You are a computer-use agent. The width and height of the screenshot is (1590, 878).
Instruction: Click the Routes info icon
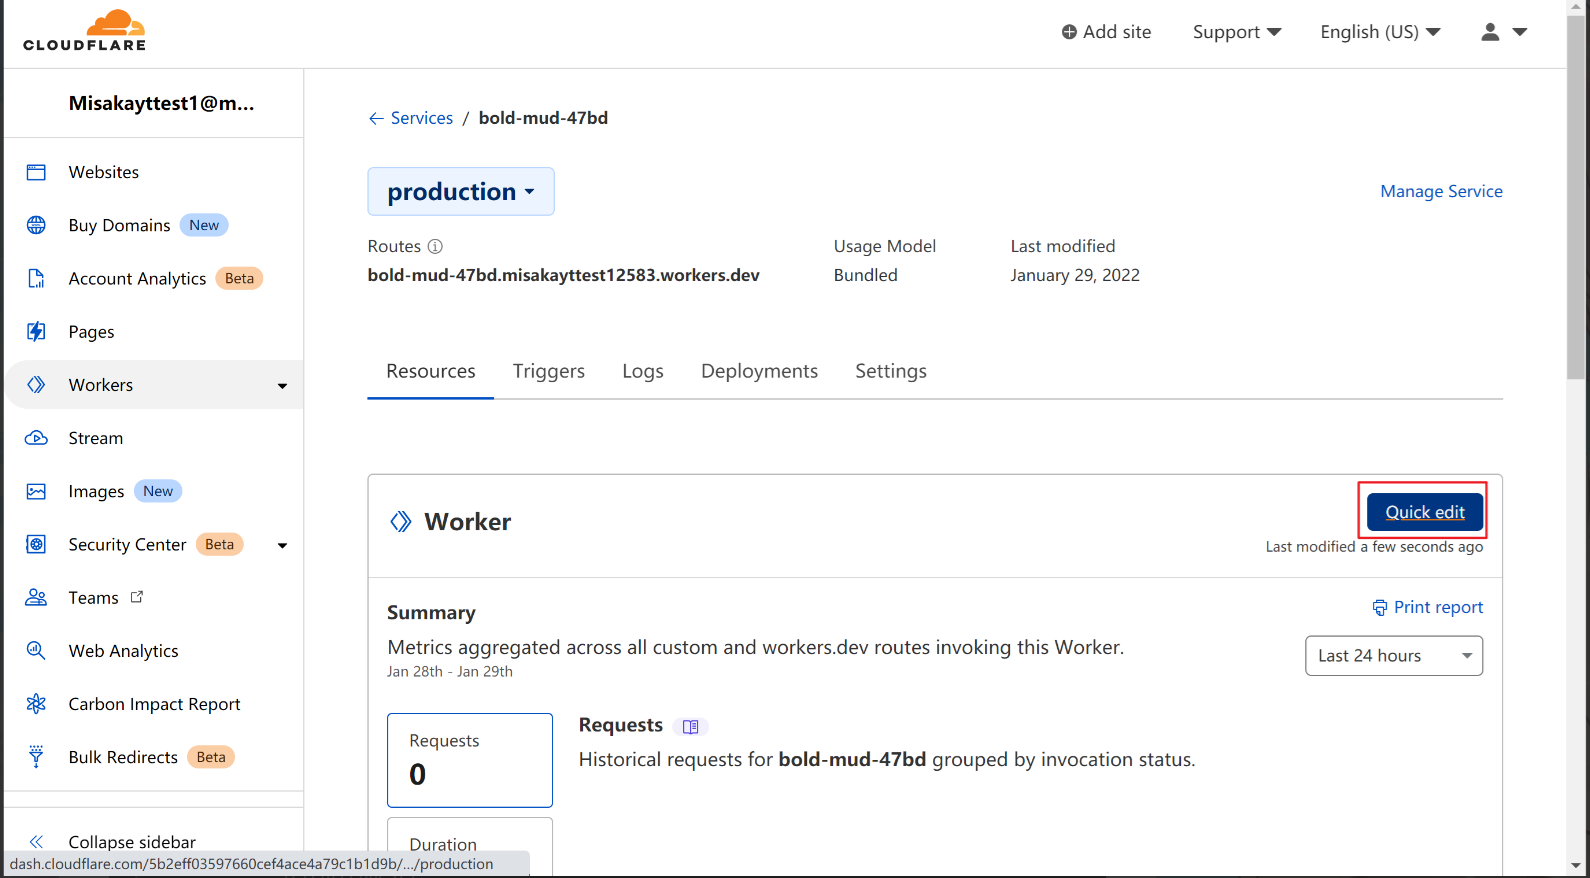(435, 246)
